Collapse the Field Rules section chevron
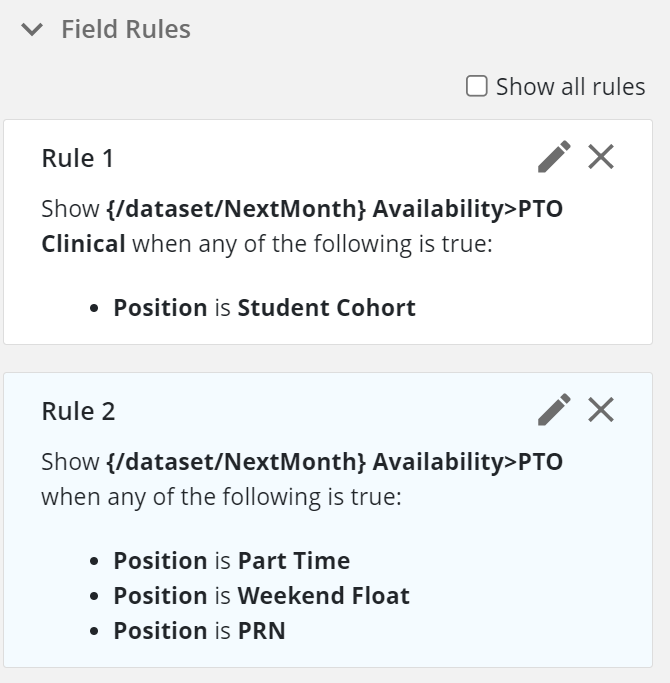The width and height of the screenshot is (670, 683). click(x=32, y=30)
